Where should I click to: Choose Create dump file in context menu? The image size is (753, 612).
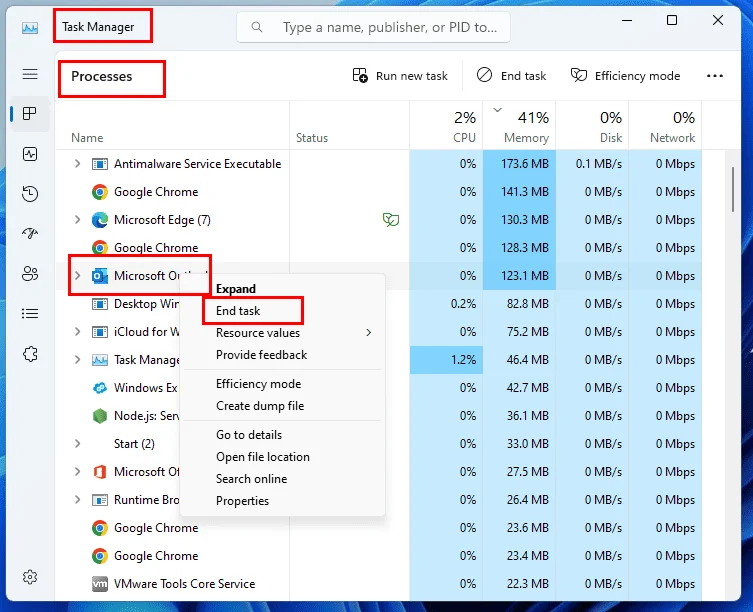282,406
